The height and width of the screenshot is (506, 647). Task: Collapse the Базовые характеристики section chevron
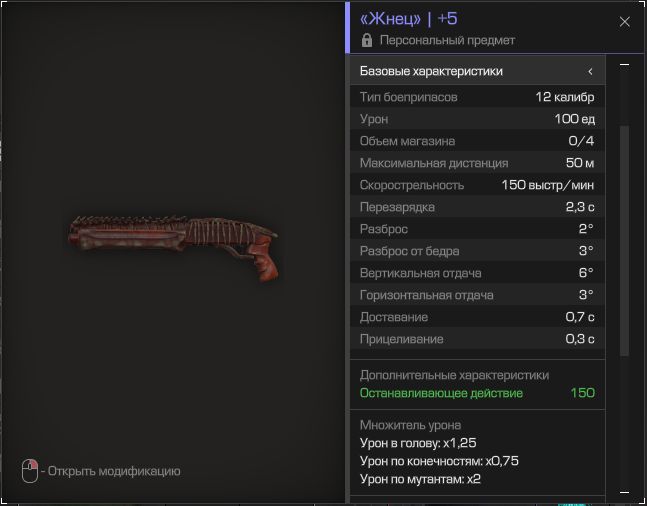[x=590, y=71]
